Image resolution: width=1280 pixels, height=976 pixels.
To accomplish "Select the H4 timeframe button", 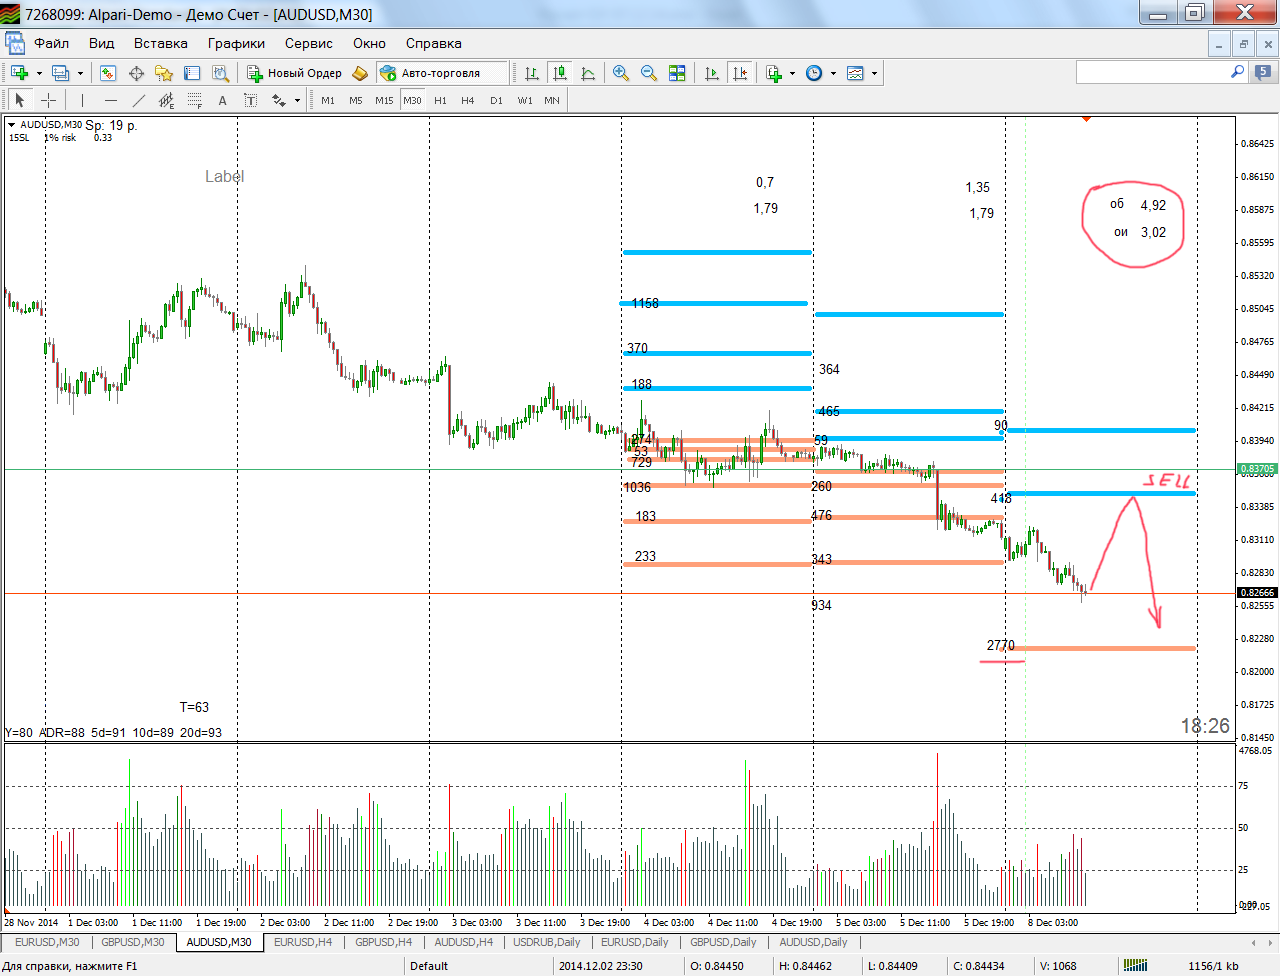I will (x=468, y=100).
